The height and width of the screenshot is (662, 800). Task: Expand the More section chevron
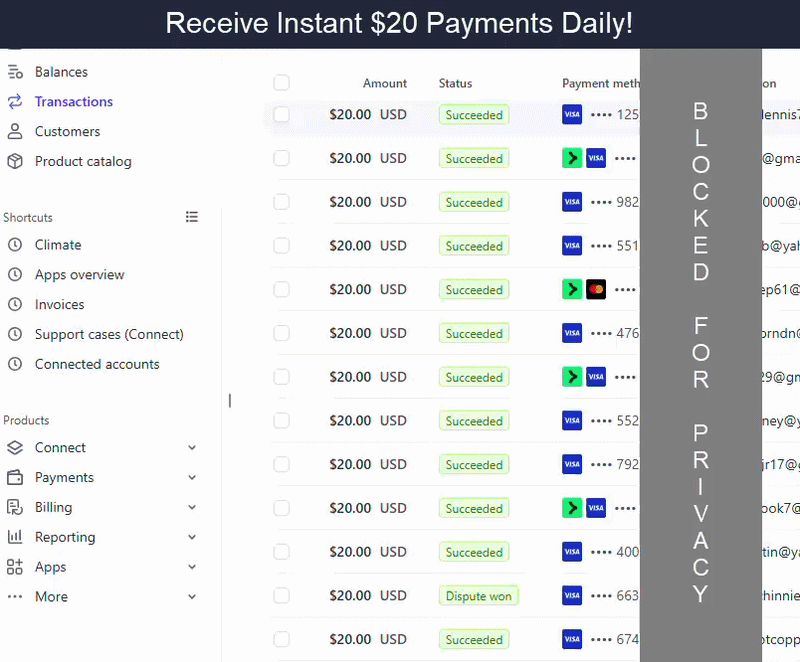tap(192, 597)
